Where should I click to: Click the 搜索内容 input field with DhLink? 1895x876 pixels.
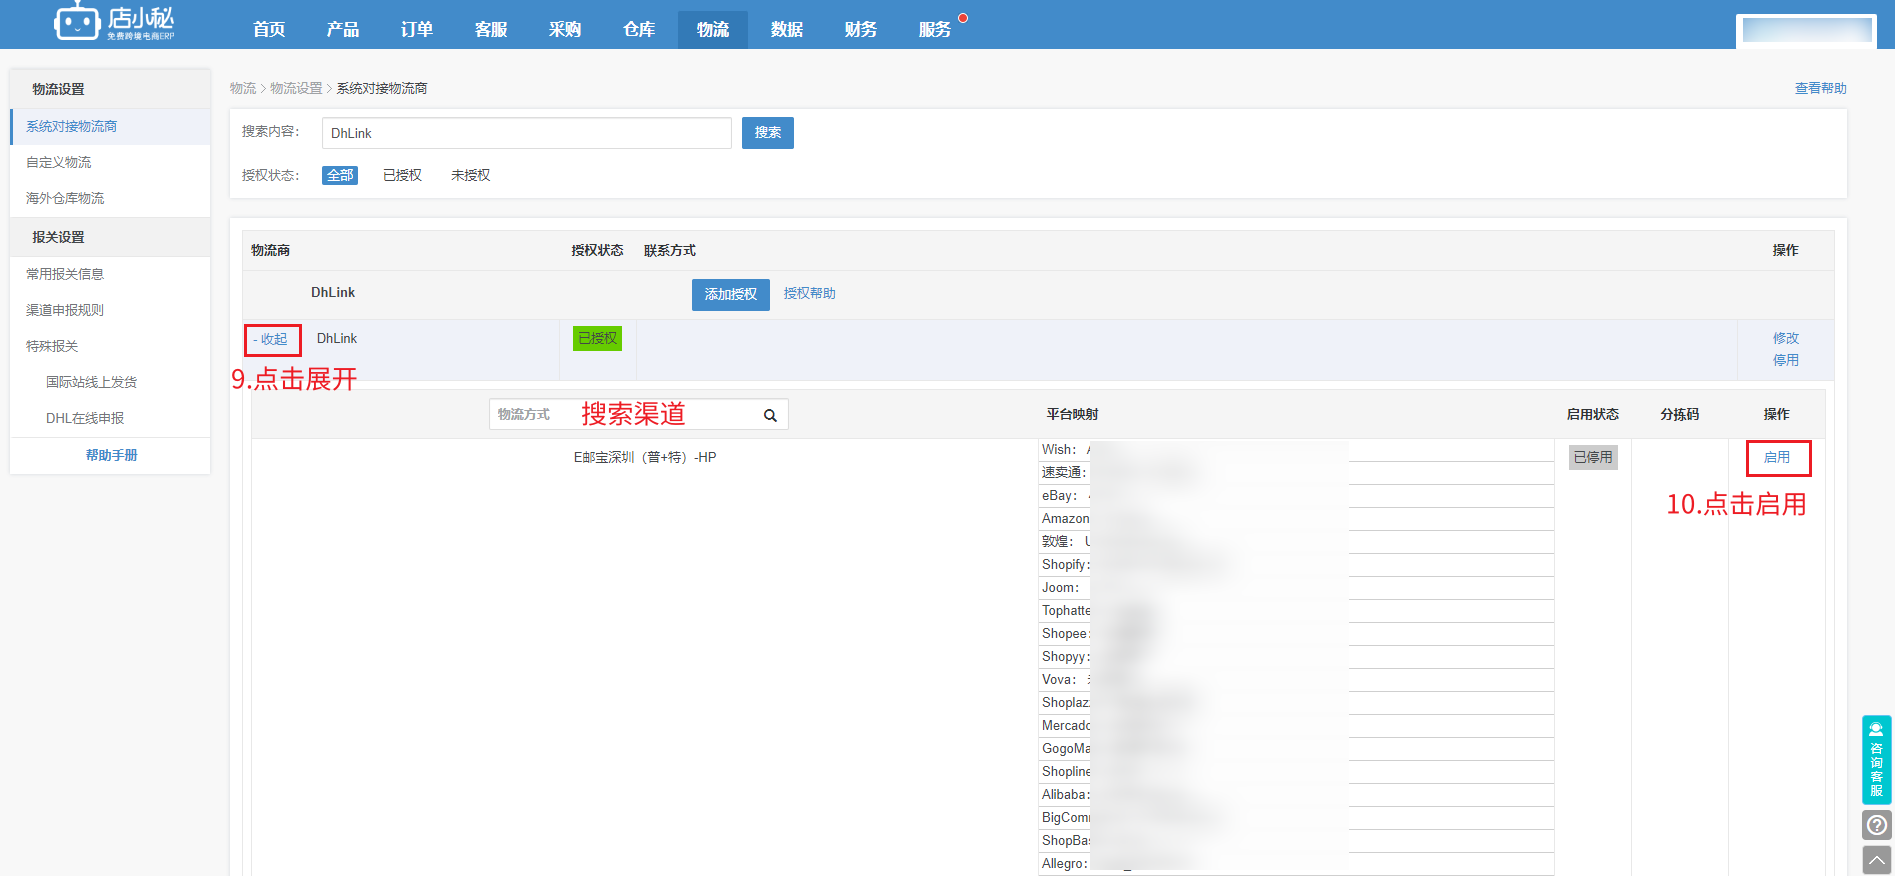(x=527, y=133)
